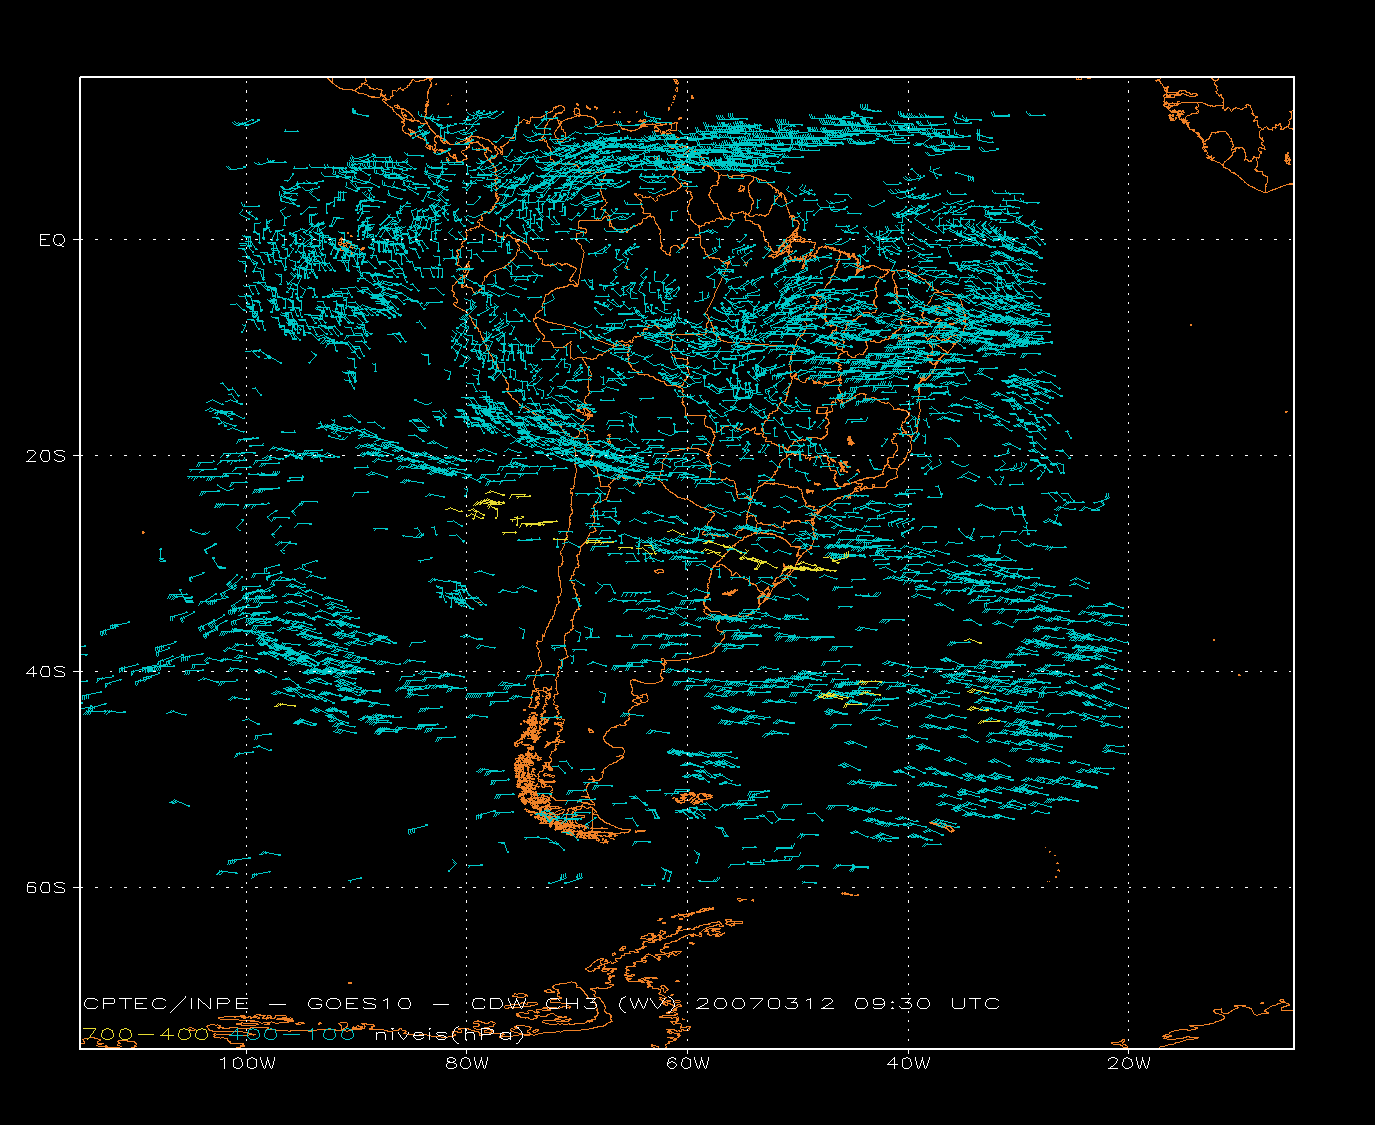Click the 20S latitude label
This screenshot has height=1125, width=1375.
pyautogui.click(x=45, y=456)
